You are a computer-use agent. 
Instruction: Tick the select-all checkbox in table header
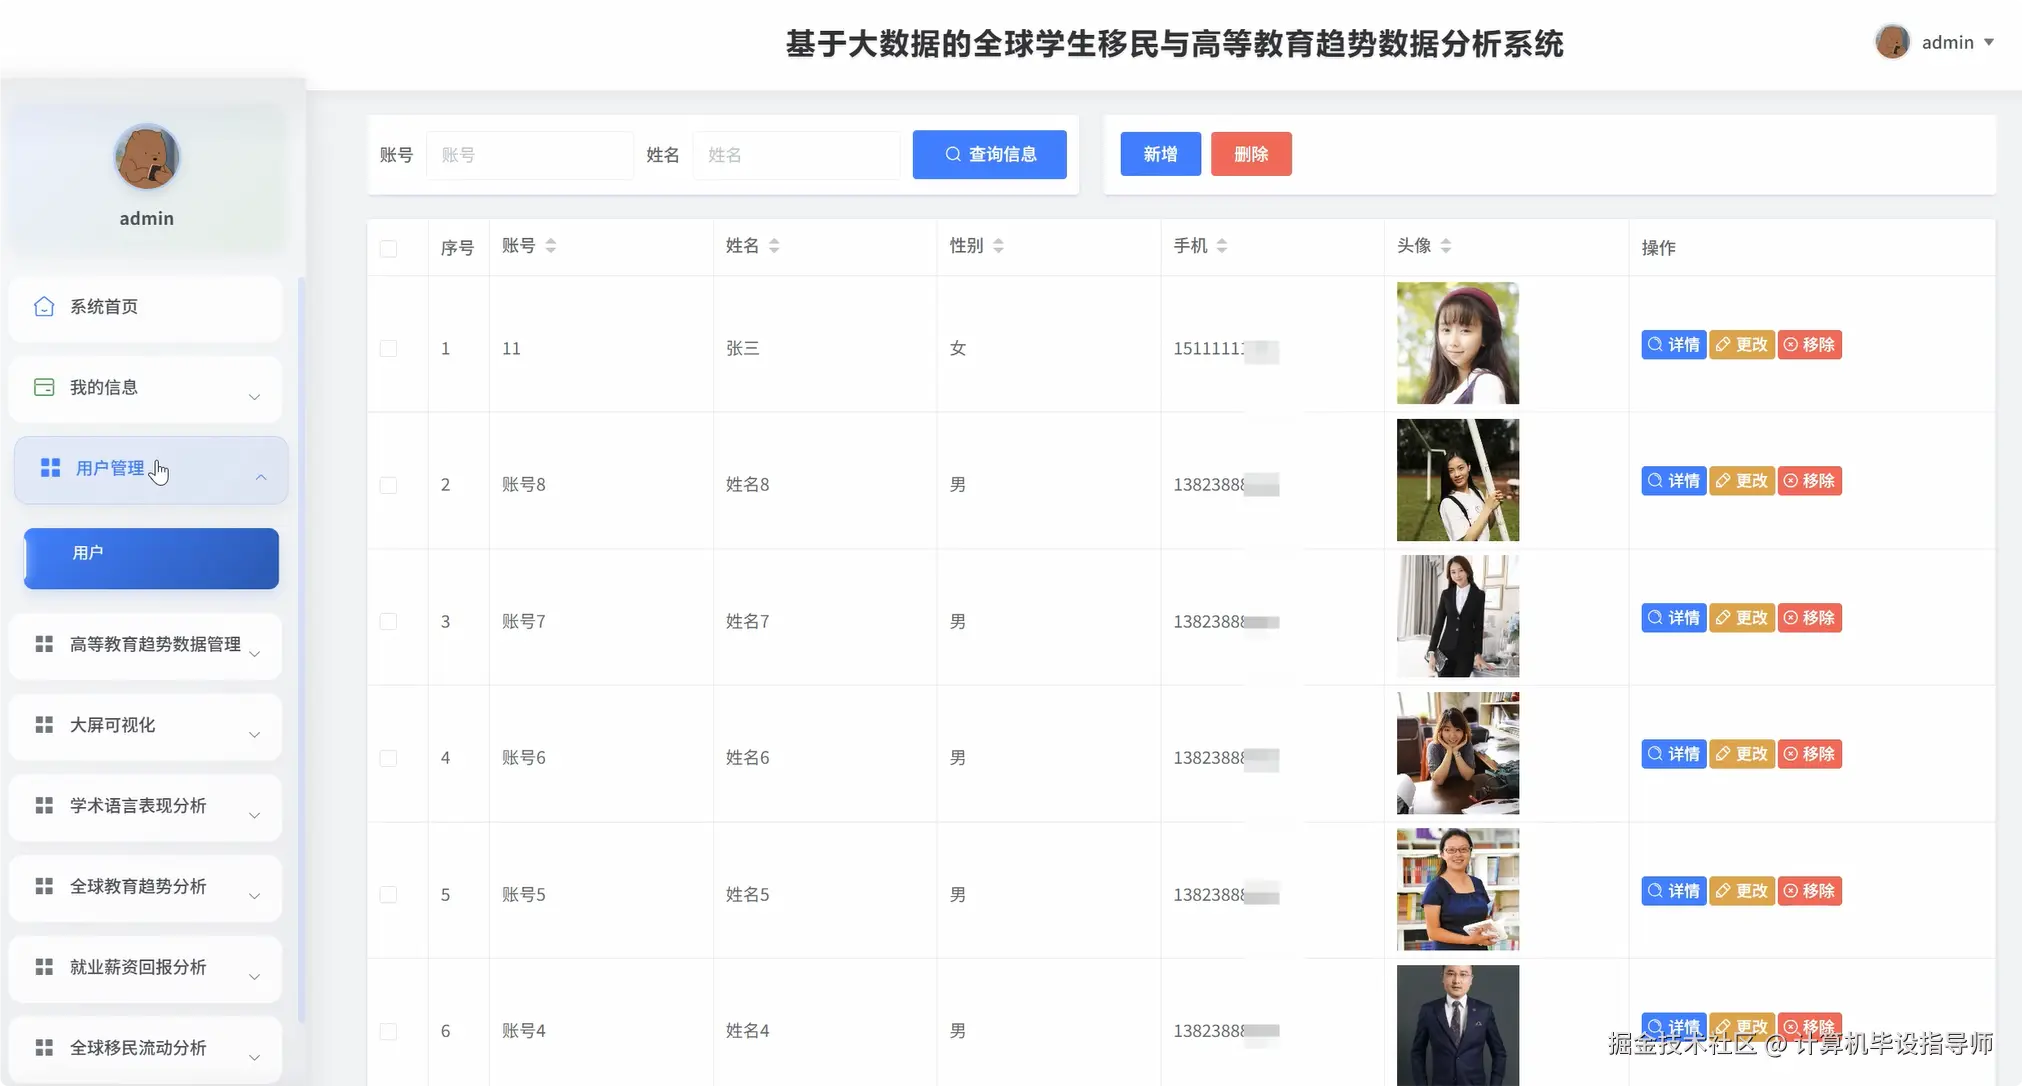tap(389, 248)
